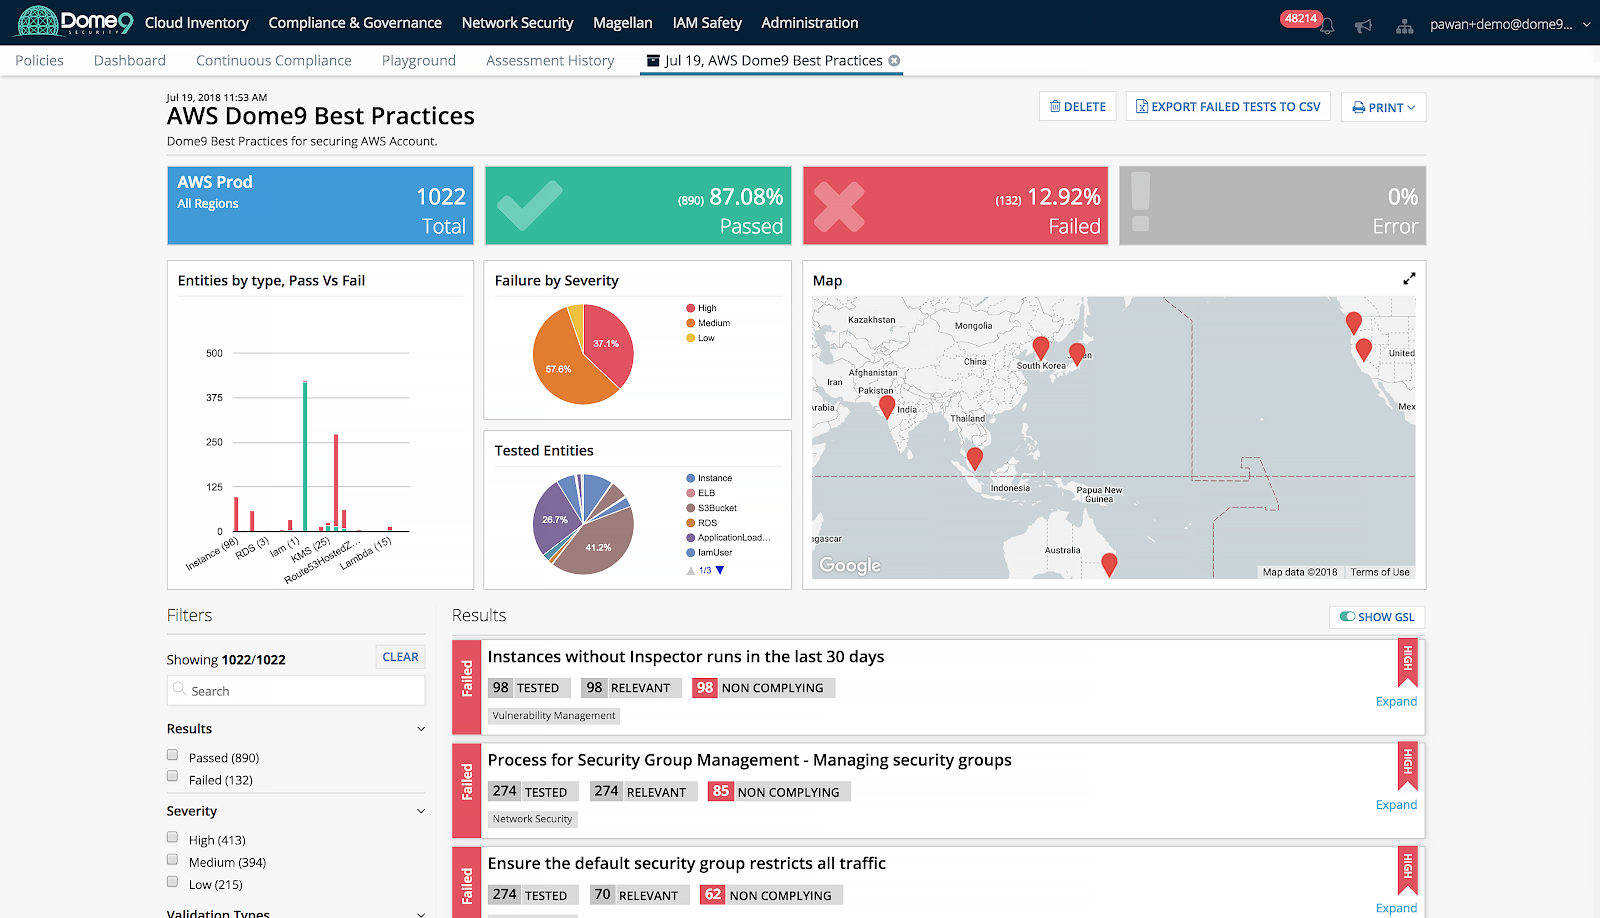Go to previous Tested Entities legend page
Image resolution: width=1600 pixels, height=918 pixels.
[690, 570]
